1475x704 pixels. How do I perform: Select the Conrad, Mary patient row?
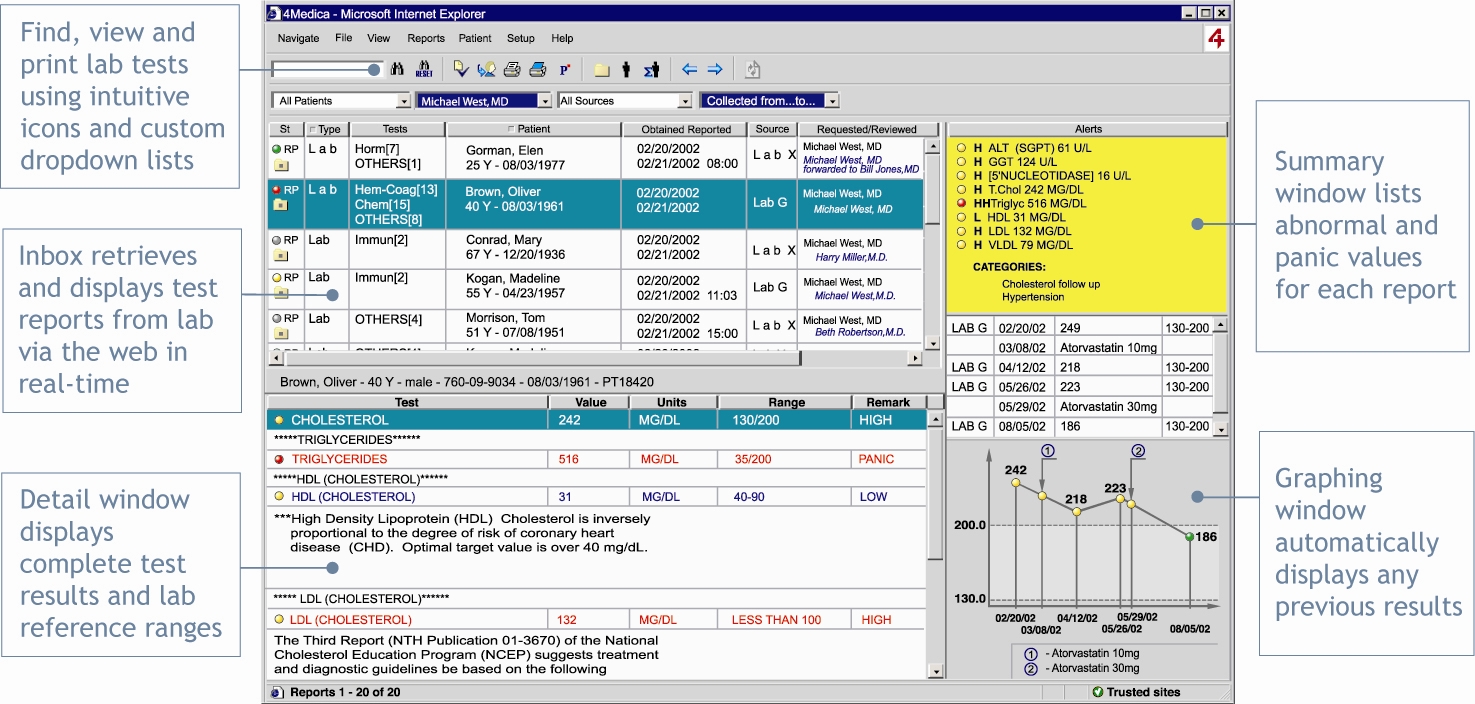(x=595, y=249)
